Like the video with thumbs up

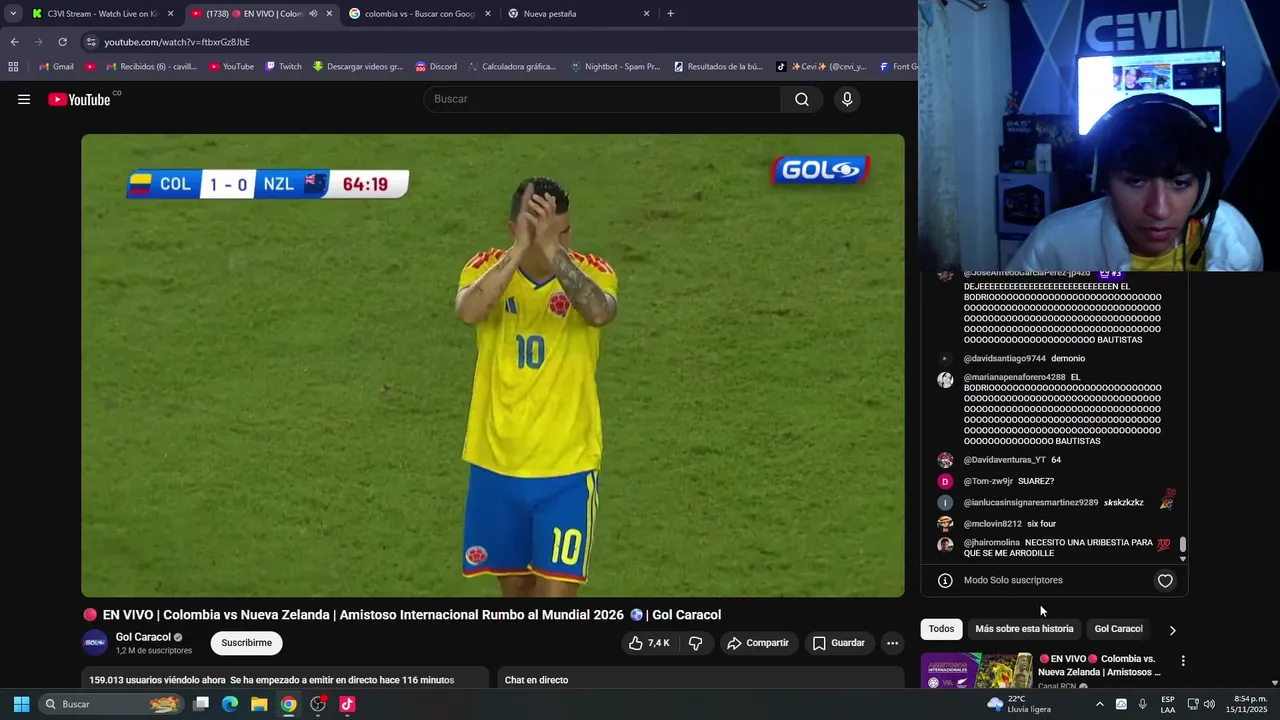click(649, 643)
